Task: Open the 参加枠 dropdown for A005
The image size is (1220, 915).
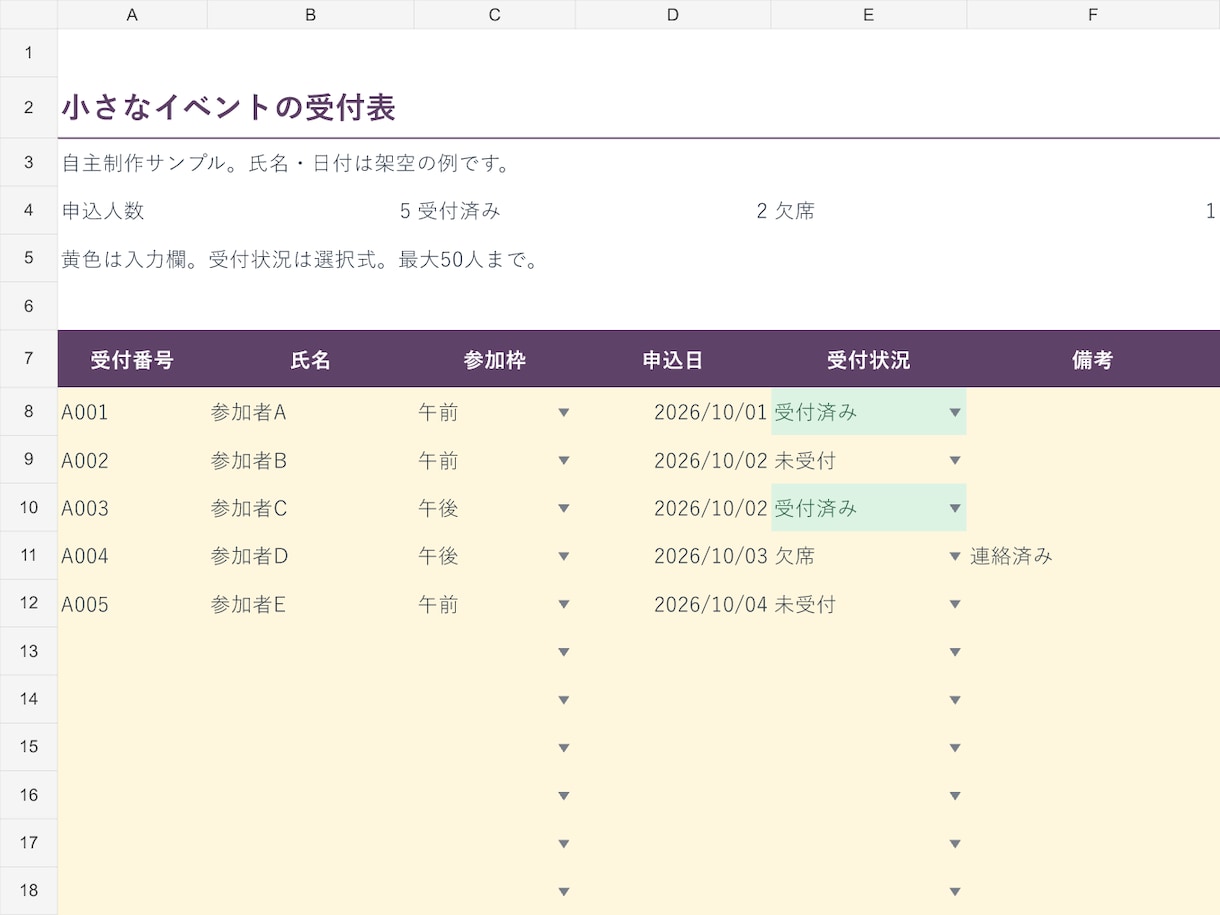Action: coord(564,604)
